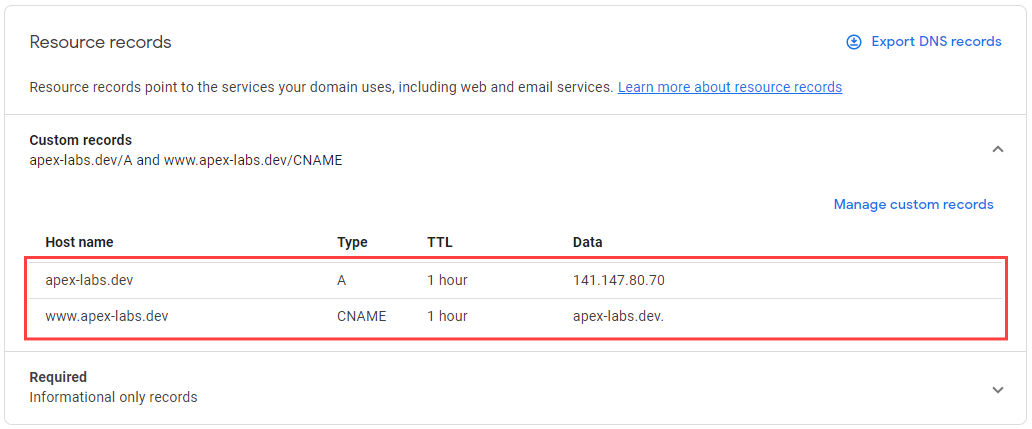Click TTL value of the A record
Viewport: 1032px width, 429px height.
click(447, 280)
